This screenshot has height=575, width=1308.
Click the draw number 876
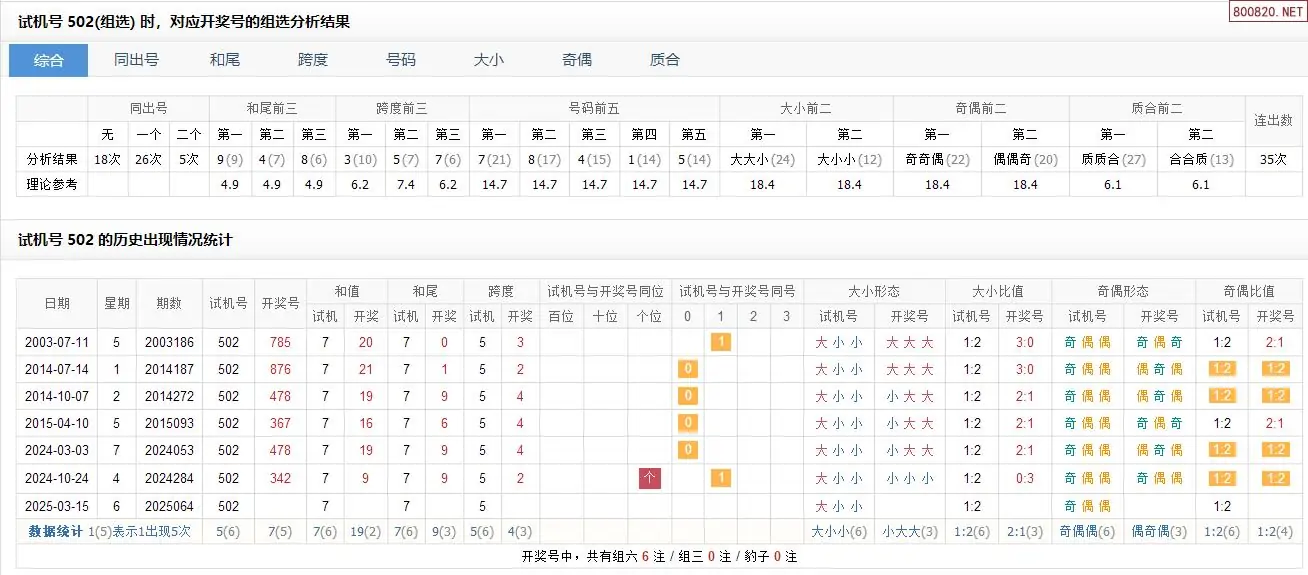point(281,369)
